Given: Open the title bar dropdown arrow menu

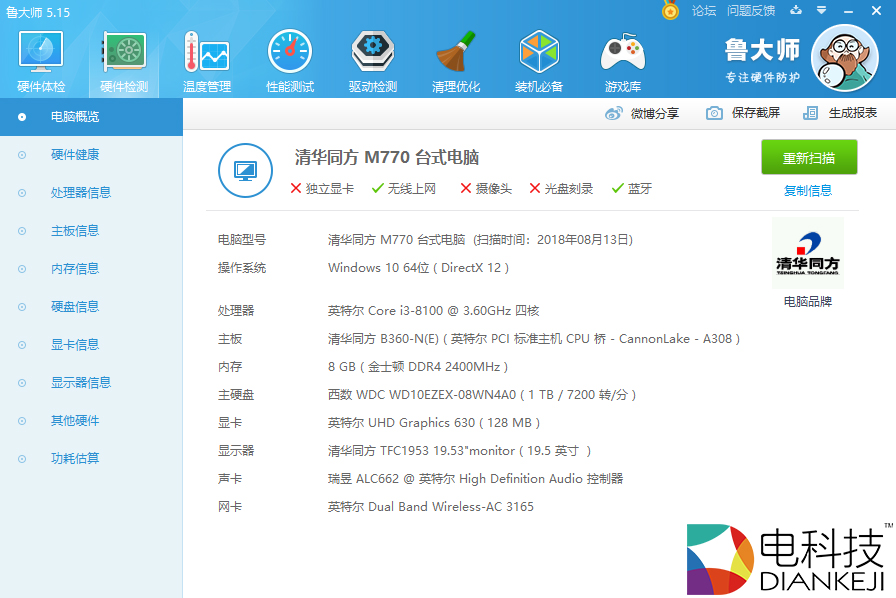Looking at the screenshot, I should click(822, 11).
